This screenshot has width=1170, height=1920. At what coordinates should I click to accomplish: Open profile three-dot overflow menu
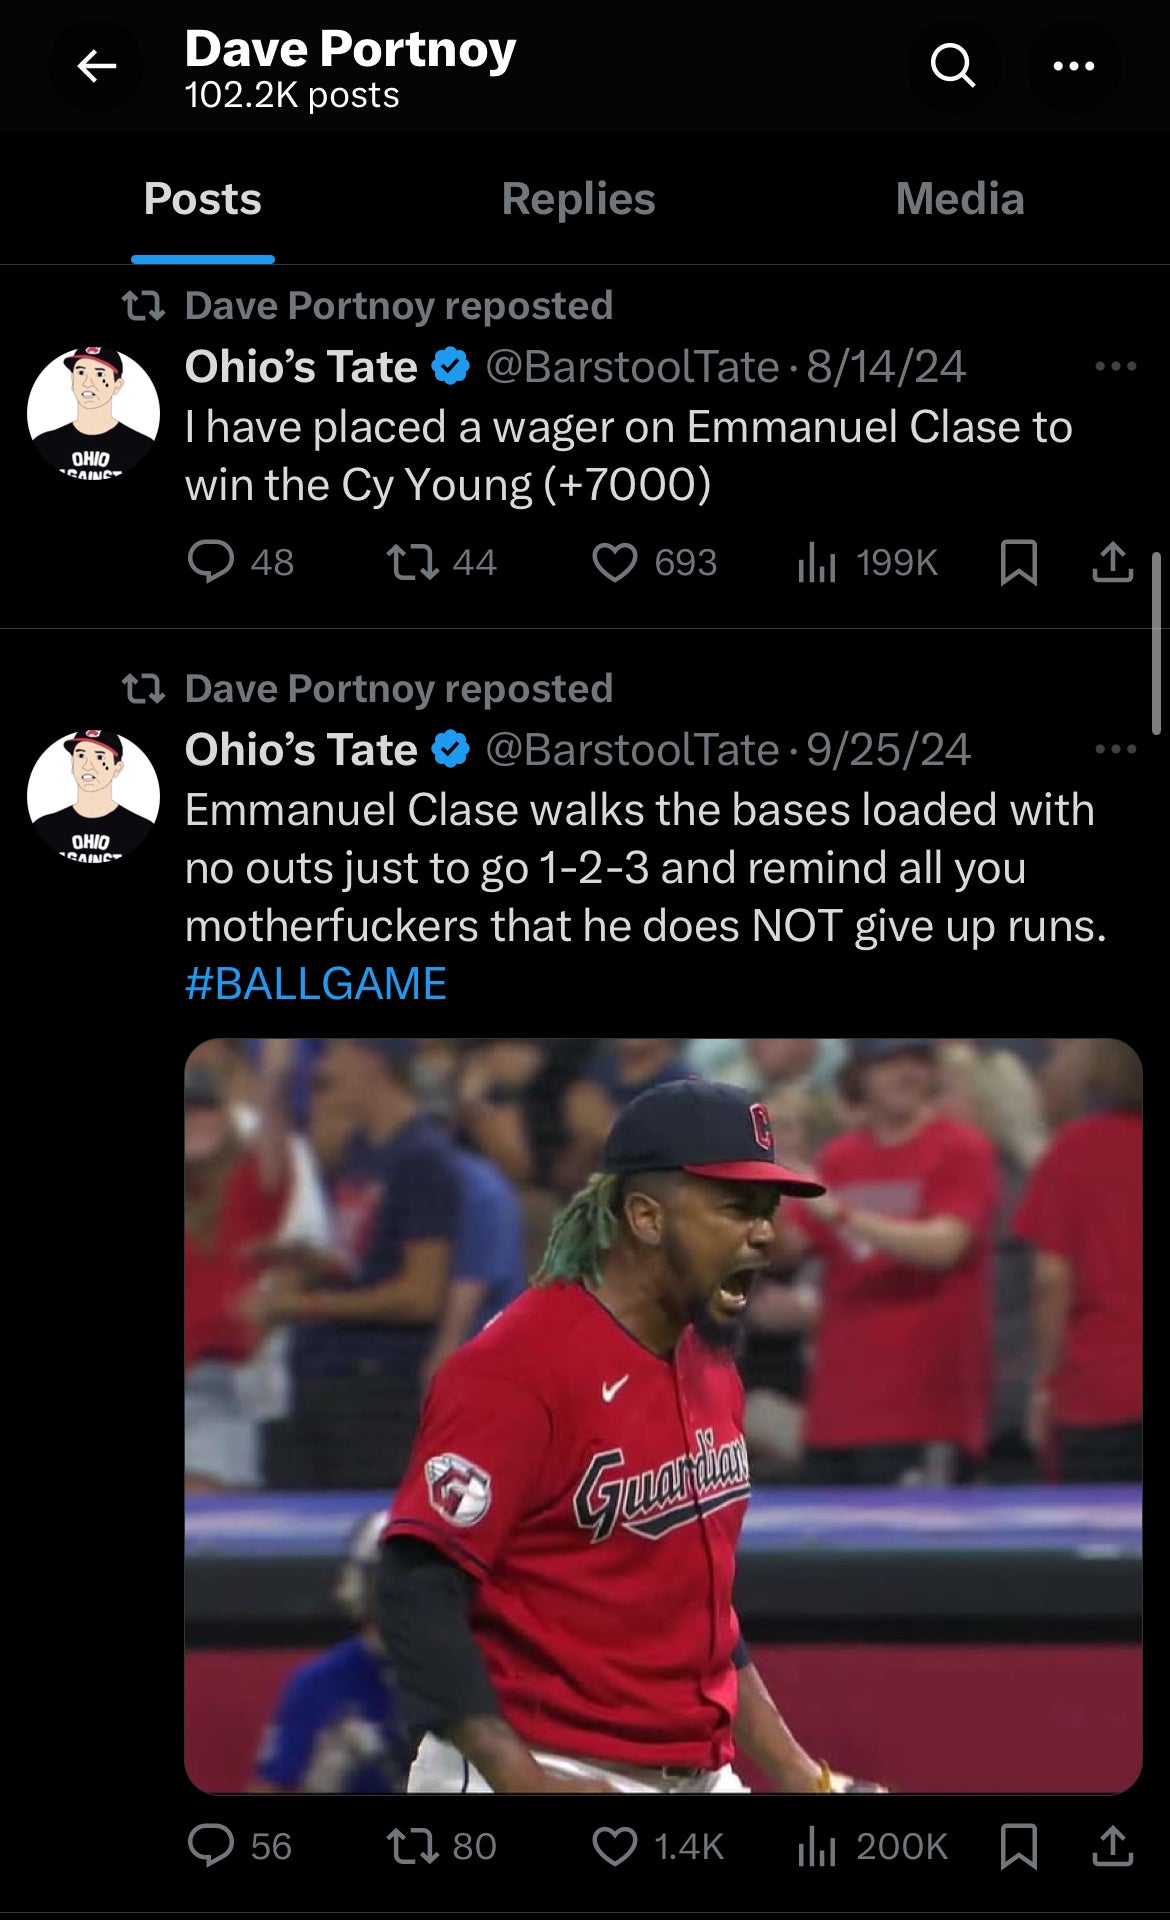click(x=1073, y=67)
